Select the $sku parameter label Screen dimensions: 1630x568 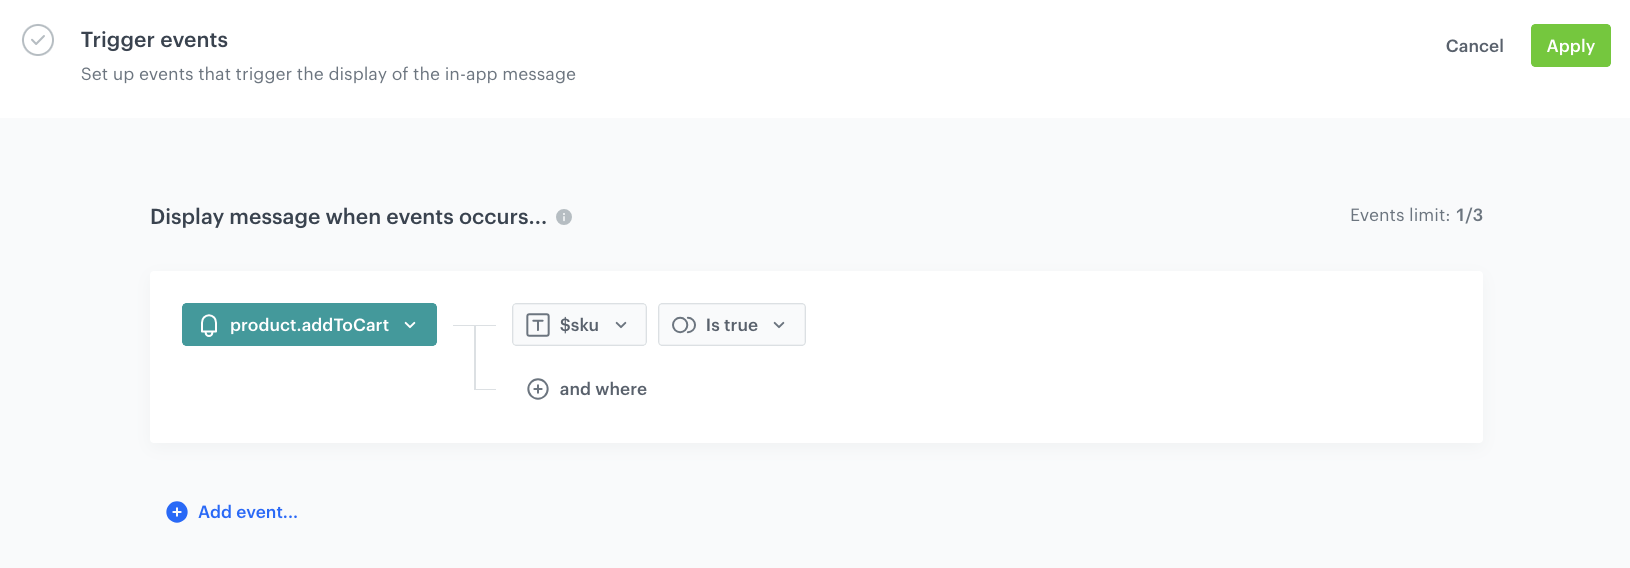pos(579,325)
